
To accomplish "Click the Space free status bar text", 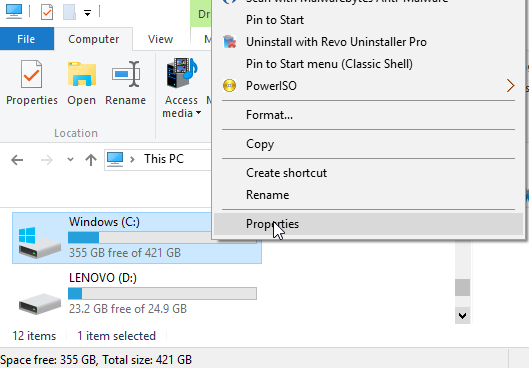I will pos(96,360).
